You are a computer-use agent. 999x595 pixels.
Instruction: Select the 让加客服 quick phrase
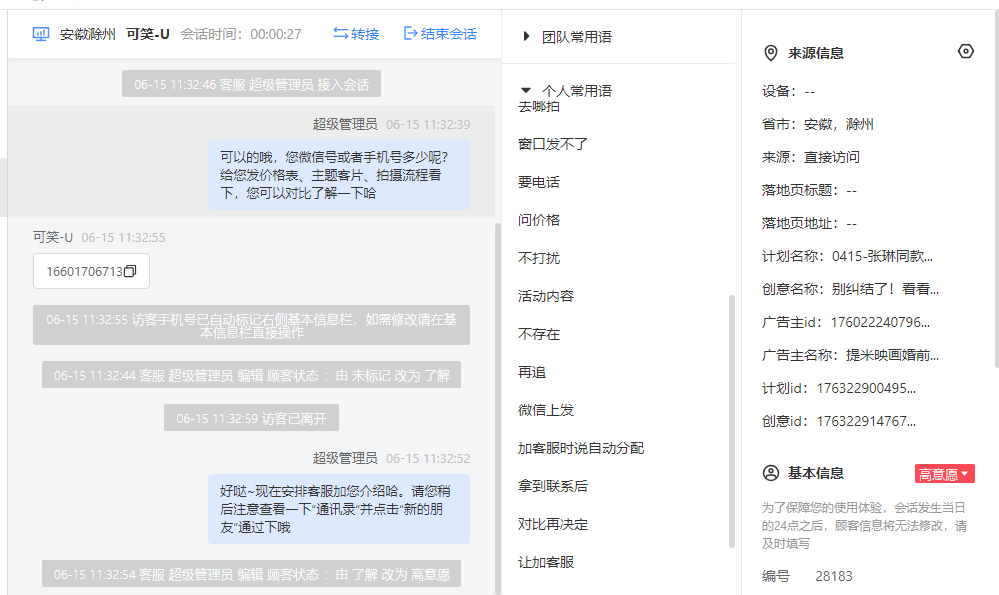tap(546, 562)
